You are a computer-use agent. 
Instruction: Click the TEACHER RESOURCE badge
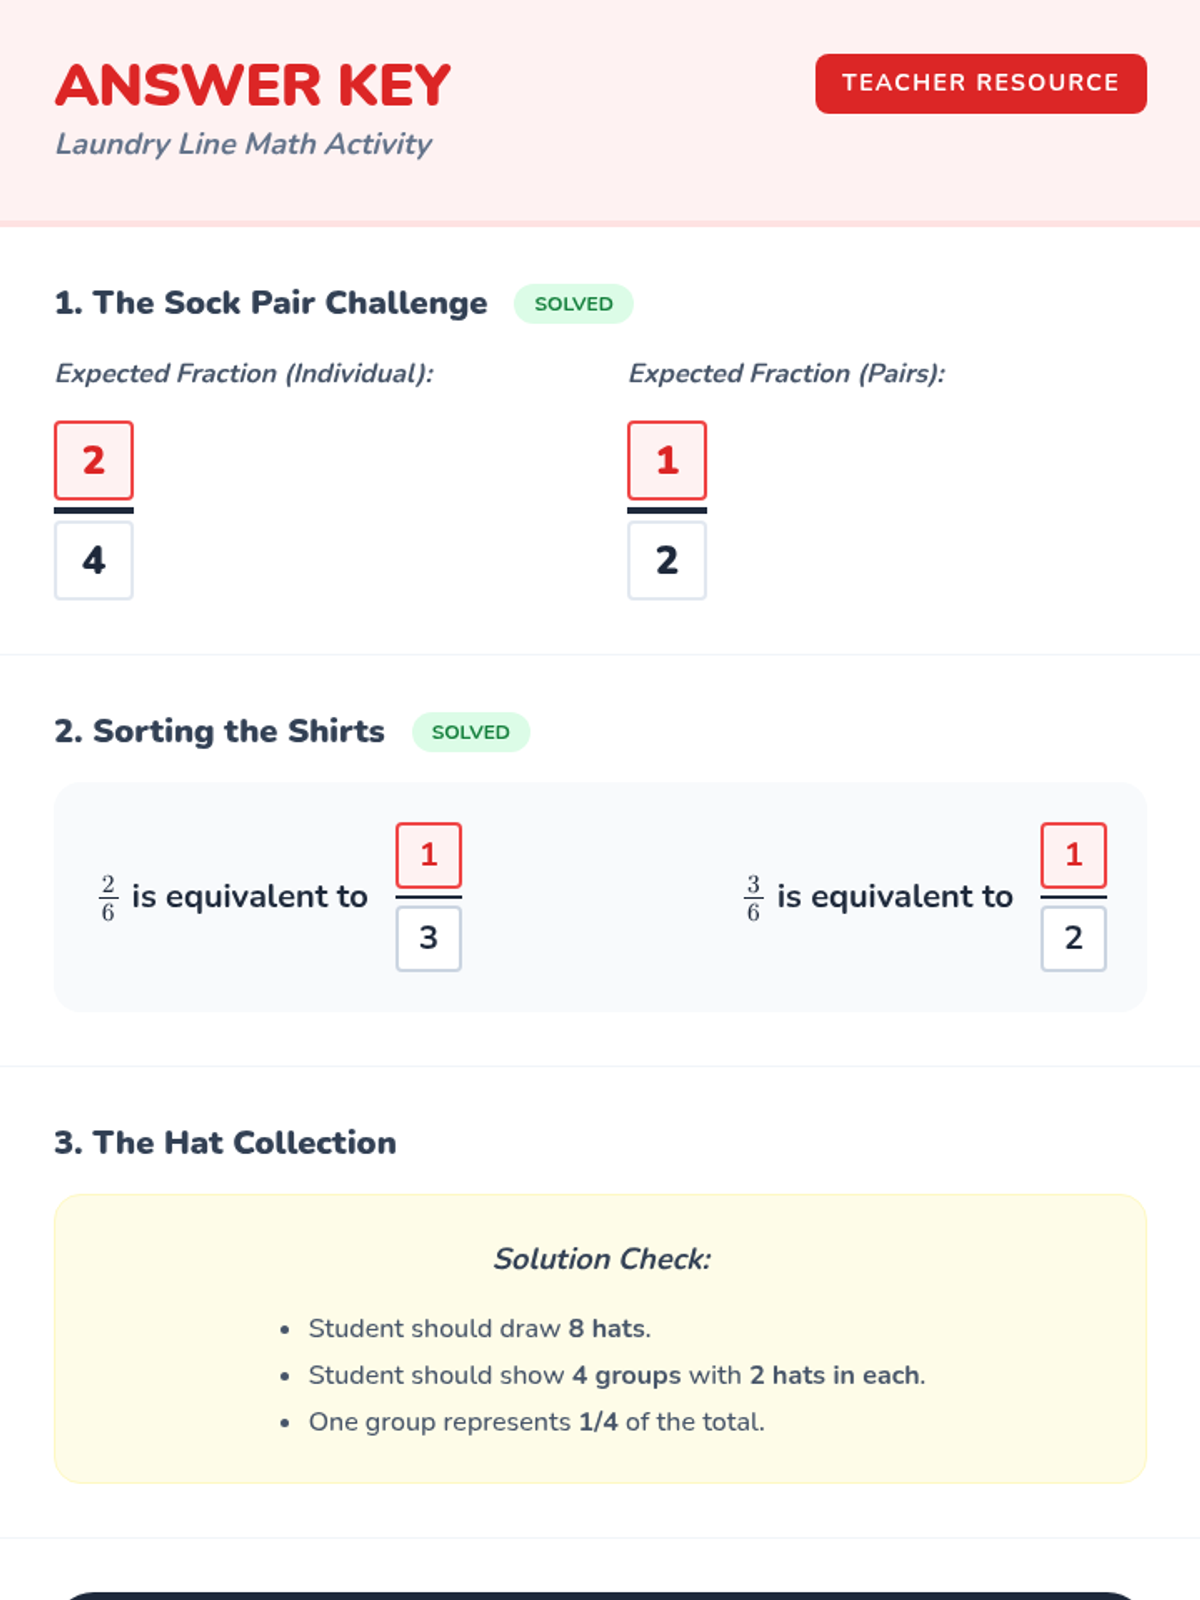[x=980, y=83]
